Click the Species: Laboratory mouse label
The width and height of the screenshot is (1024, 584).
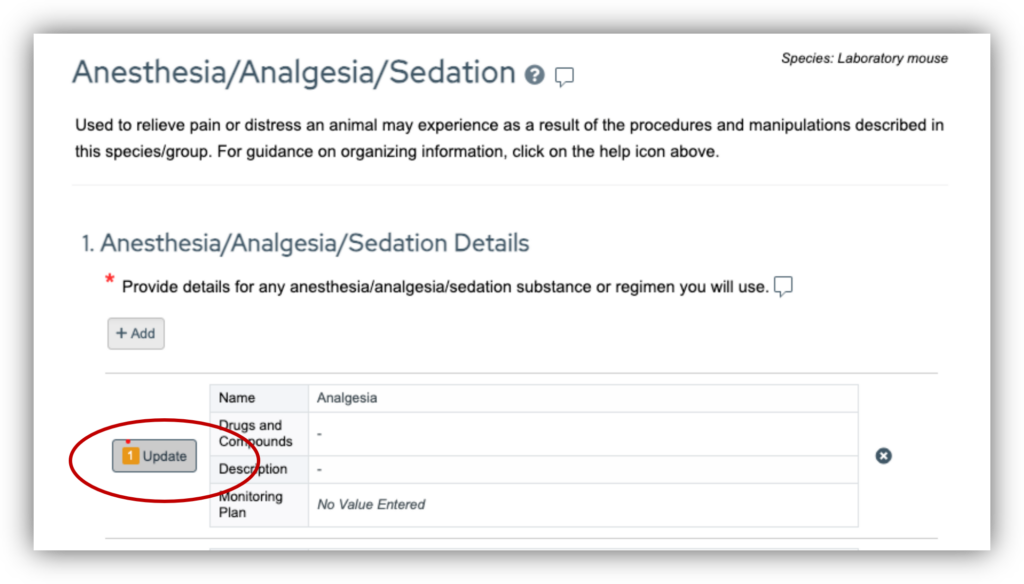(x=864, y=58)
